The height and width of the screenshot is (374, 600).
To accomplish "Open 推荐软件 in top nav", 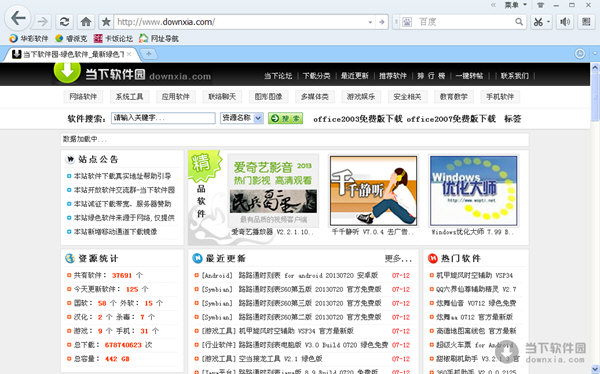I will coord(393,76).
